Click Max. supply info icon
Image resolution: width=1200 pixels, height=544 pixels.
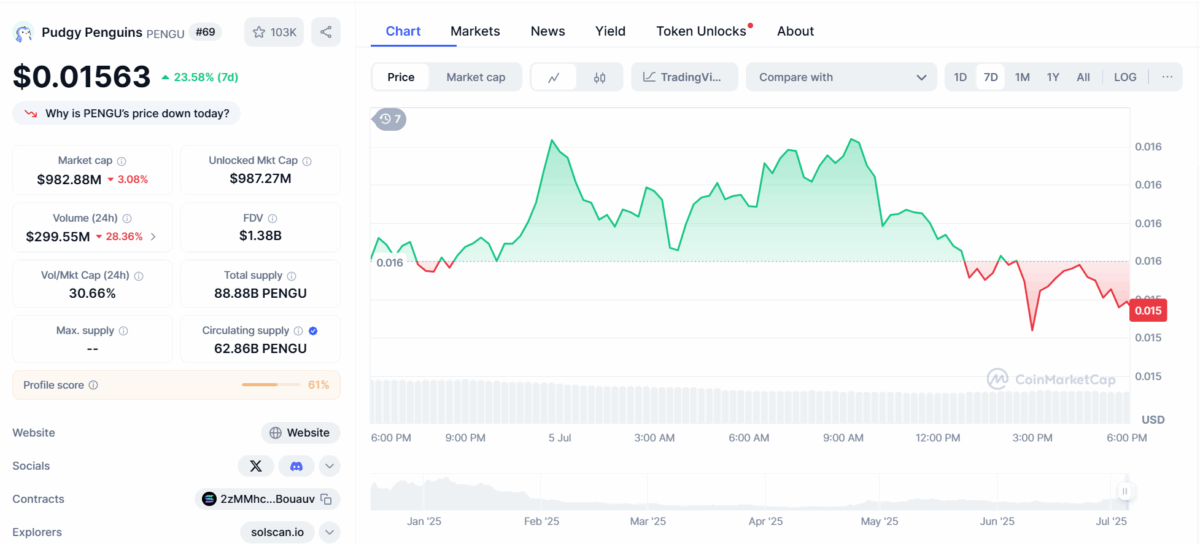(122, 331)
